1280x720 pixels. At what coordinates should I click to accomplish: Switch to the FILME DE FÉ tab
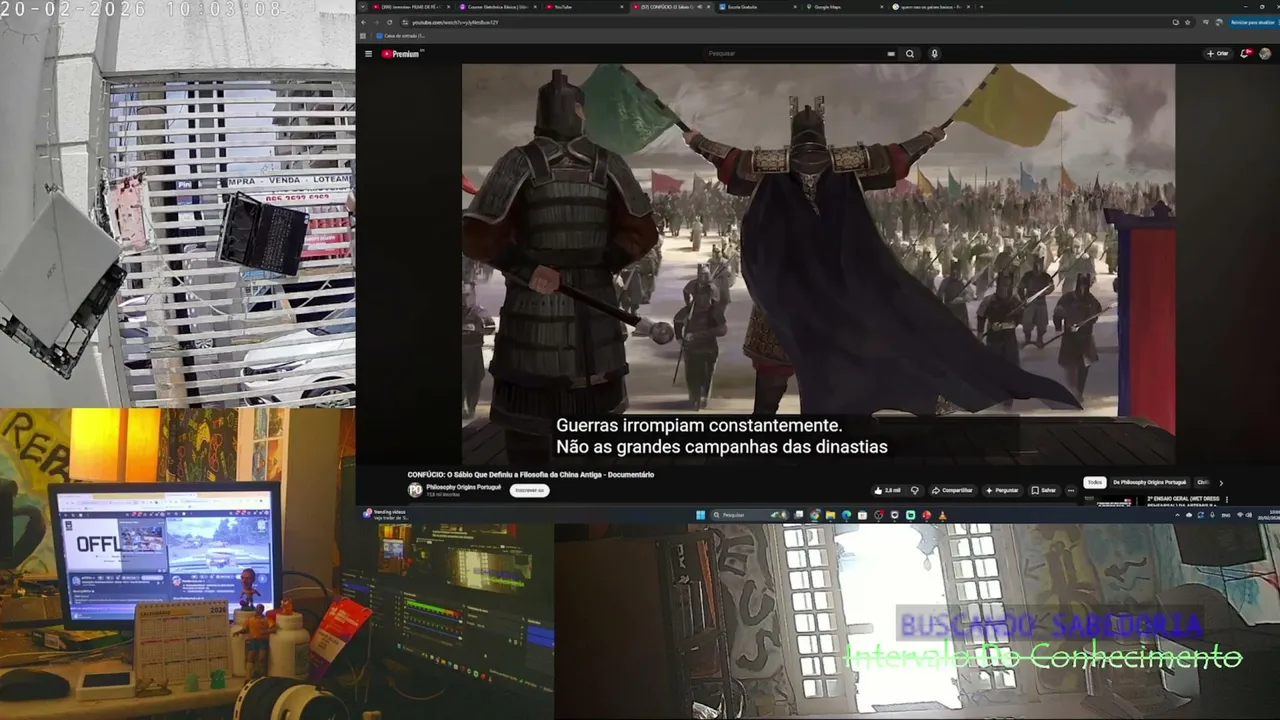click(412, 7)
